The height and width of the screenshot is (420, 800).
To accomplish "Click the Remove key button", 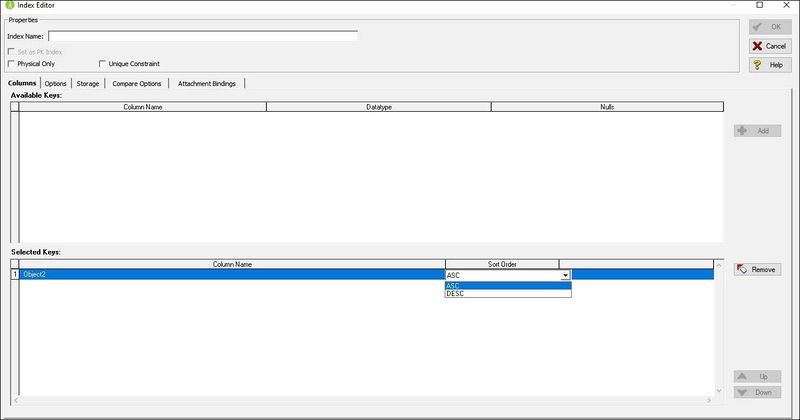I will pyautogui.click(x=757, y=269).
